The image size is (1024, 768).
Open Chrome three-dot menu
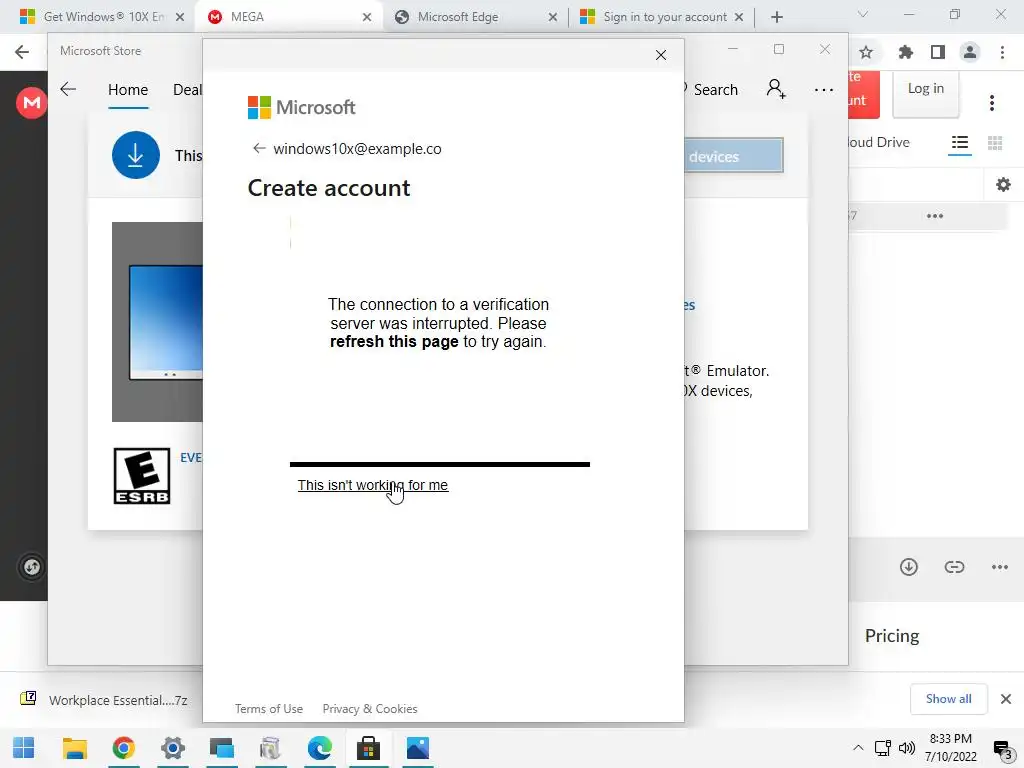pos(1002,52)
